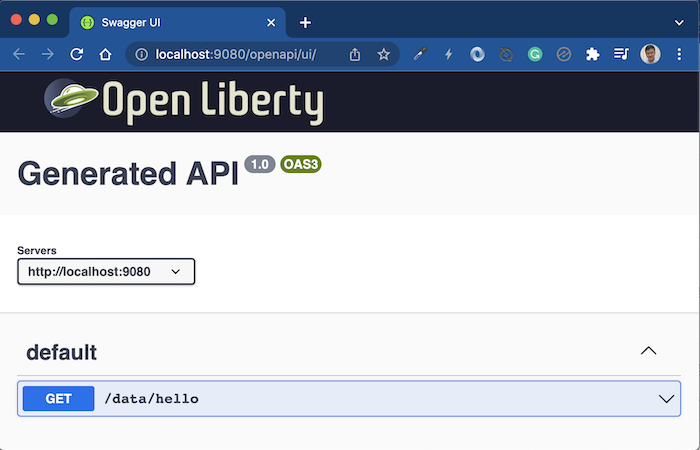Click the Open Liberty logo
Viewport: 700px width, 450px height.
(x=184, y=102)
